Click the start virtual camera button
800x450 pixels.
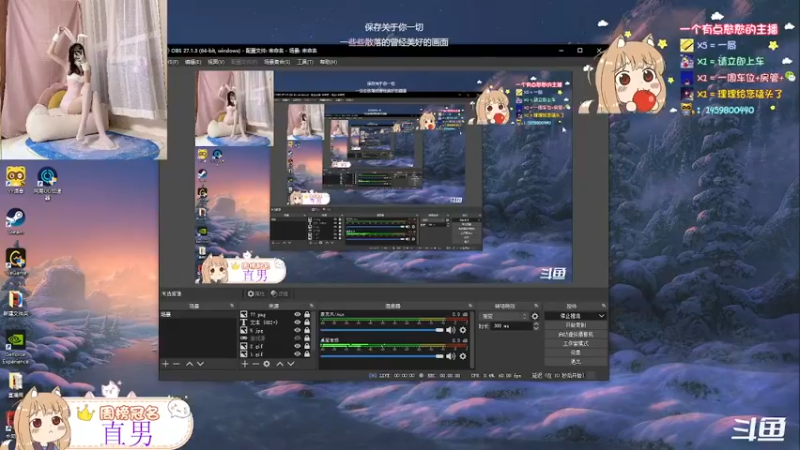tap(576, 334)
